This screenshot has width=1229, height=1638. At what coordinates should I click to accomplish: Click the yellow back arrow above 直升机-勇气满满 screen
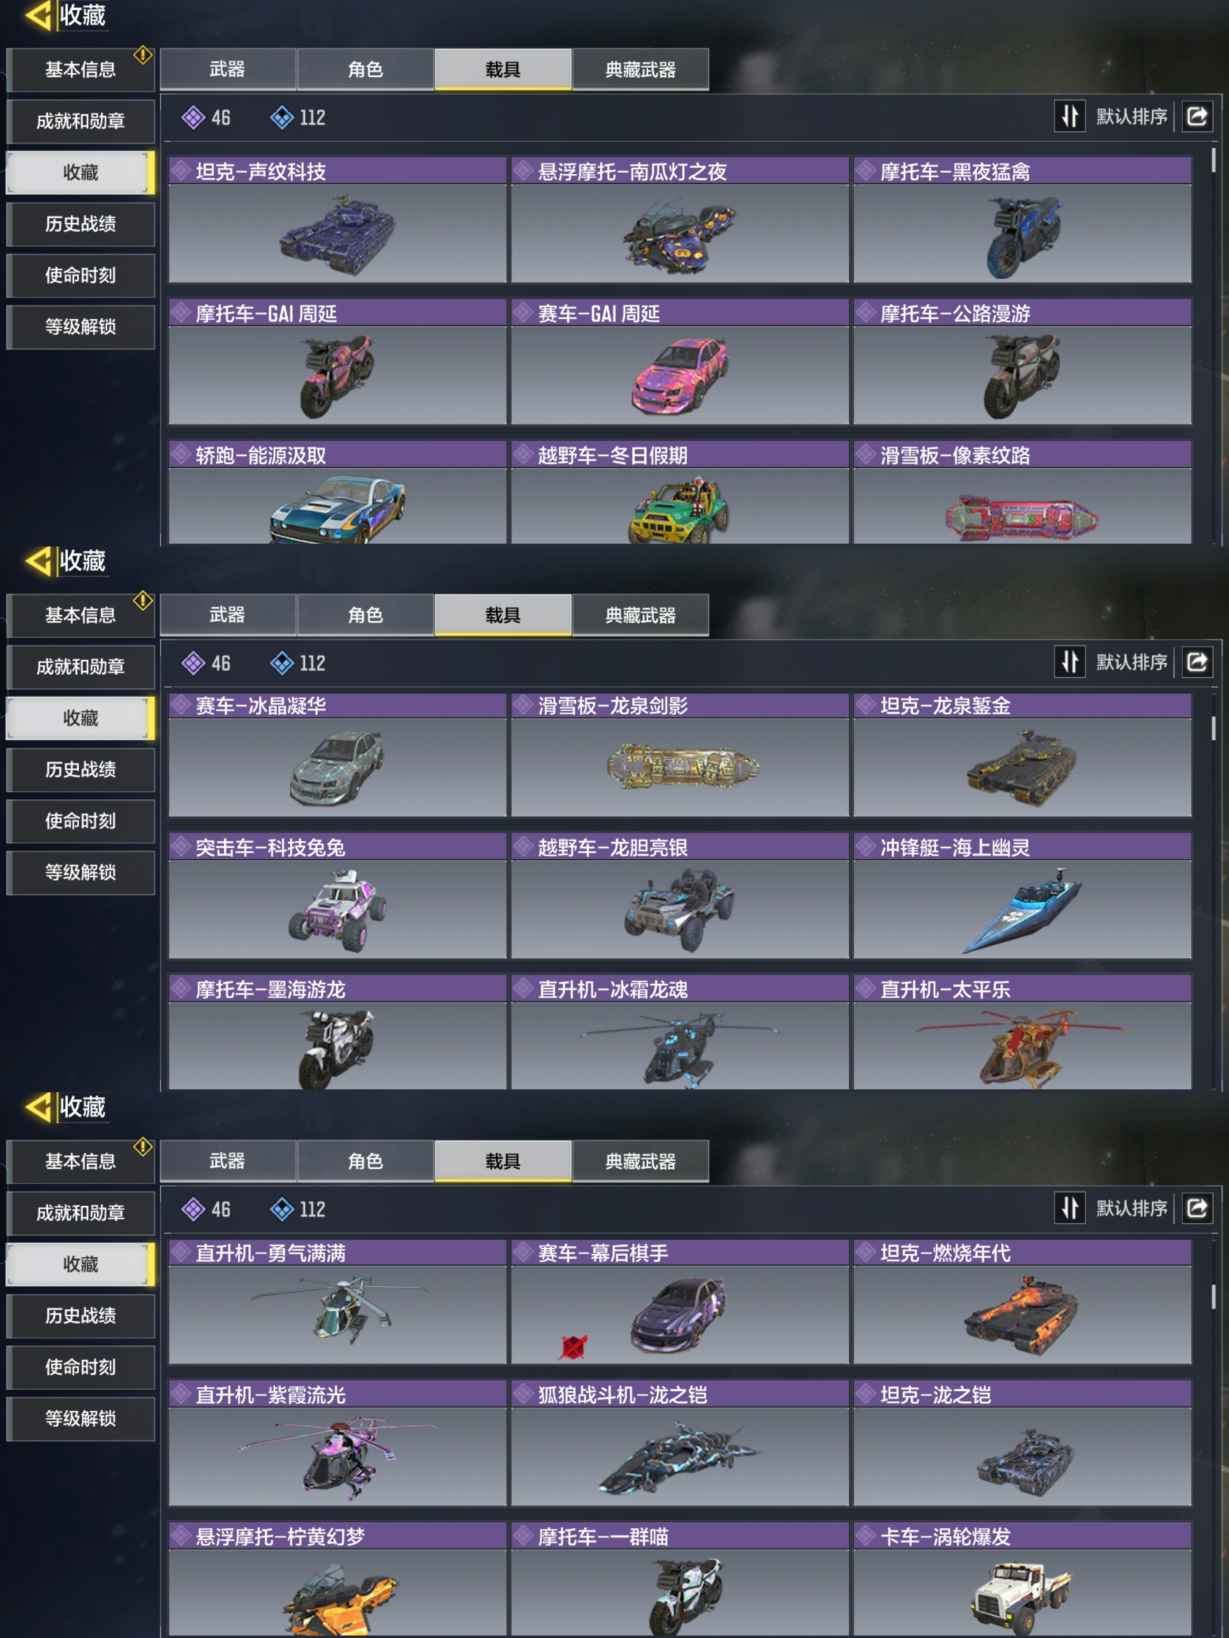click(x=38, y=1107)
